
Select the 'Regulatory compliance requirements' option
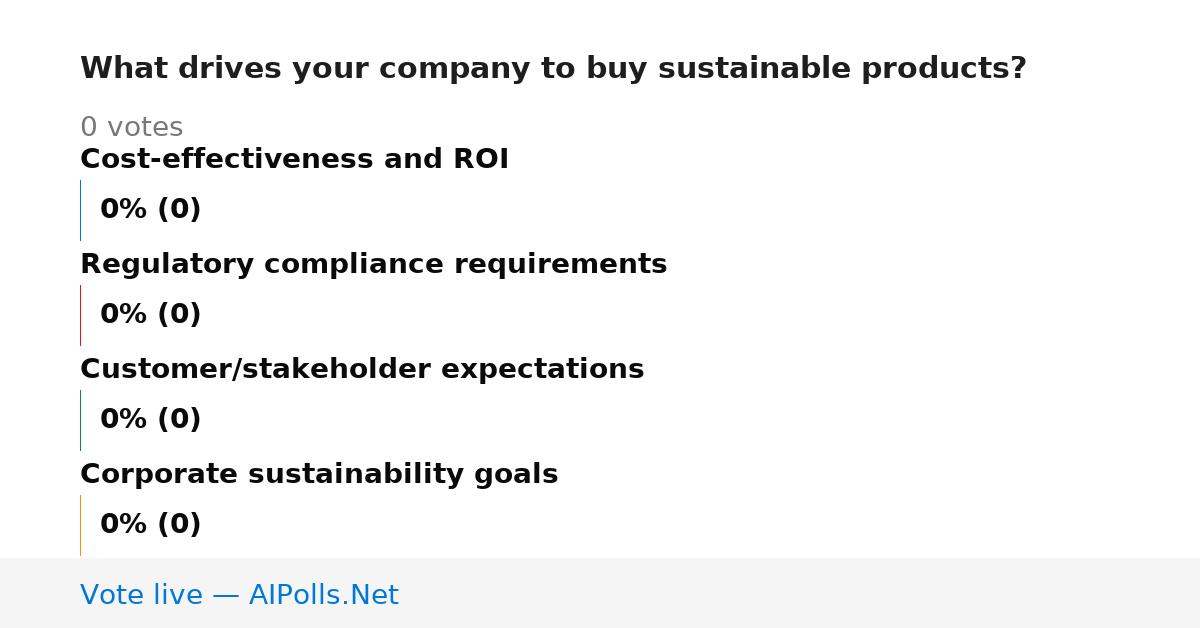[373, 264]
